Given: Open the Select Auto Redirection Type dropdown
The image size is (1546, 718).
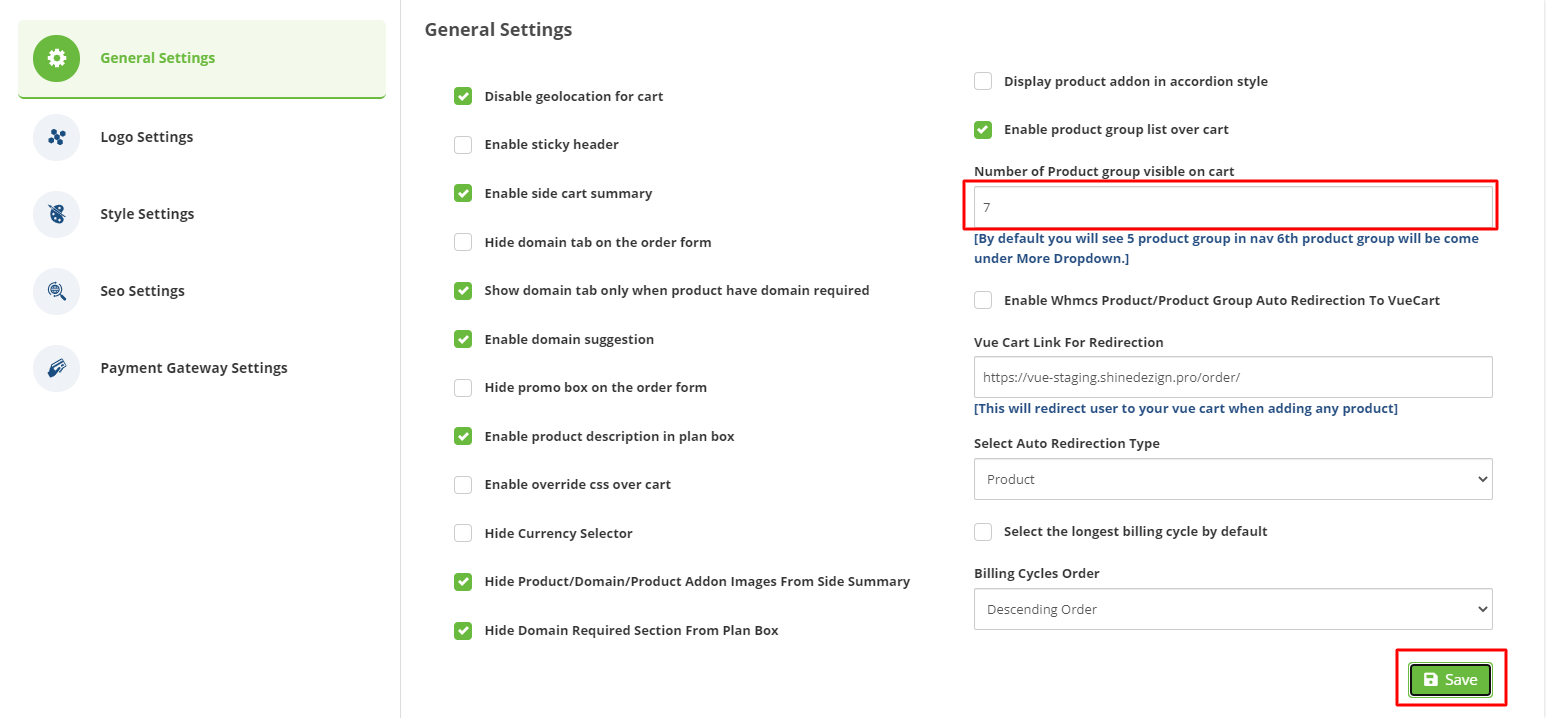Looking at the screenshot, I should click(x=1233, y=479).
